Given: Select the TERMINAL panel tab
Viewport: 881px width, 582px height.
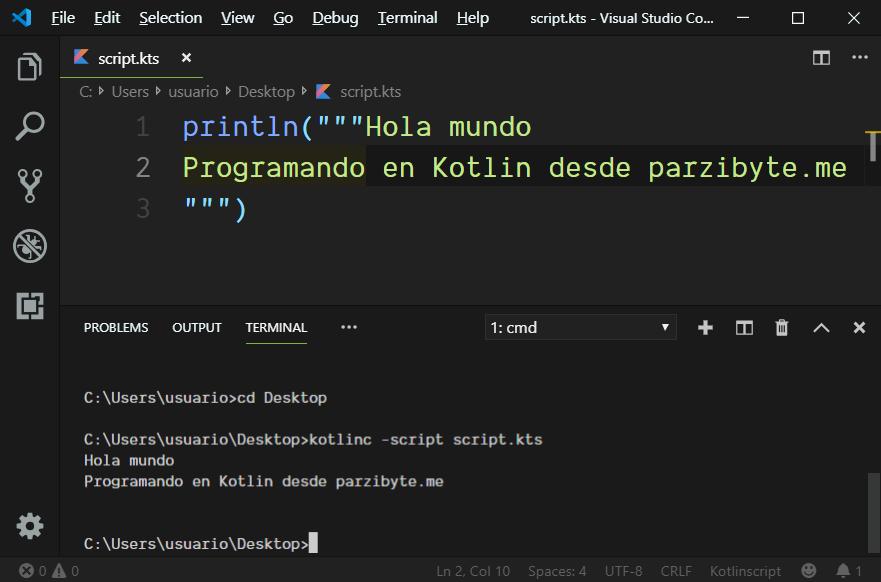Looking at the screenshot, I should pyautogui.click(x=276, y=328).
